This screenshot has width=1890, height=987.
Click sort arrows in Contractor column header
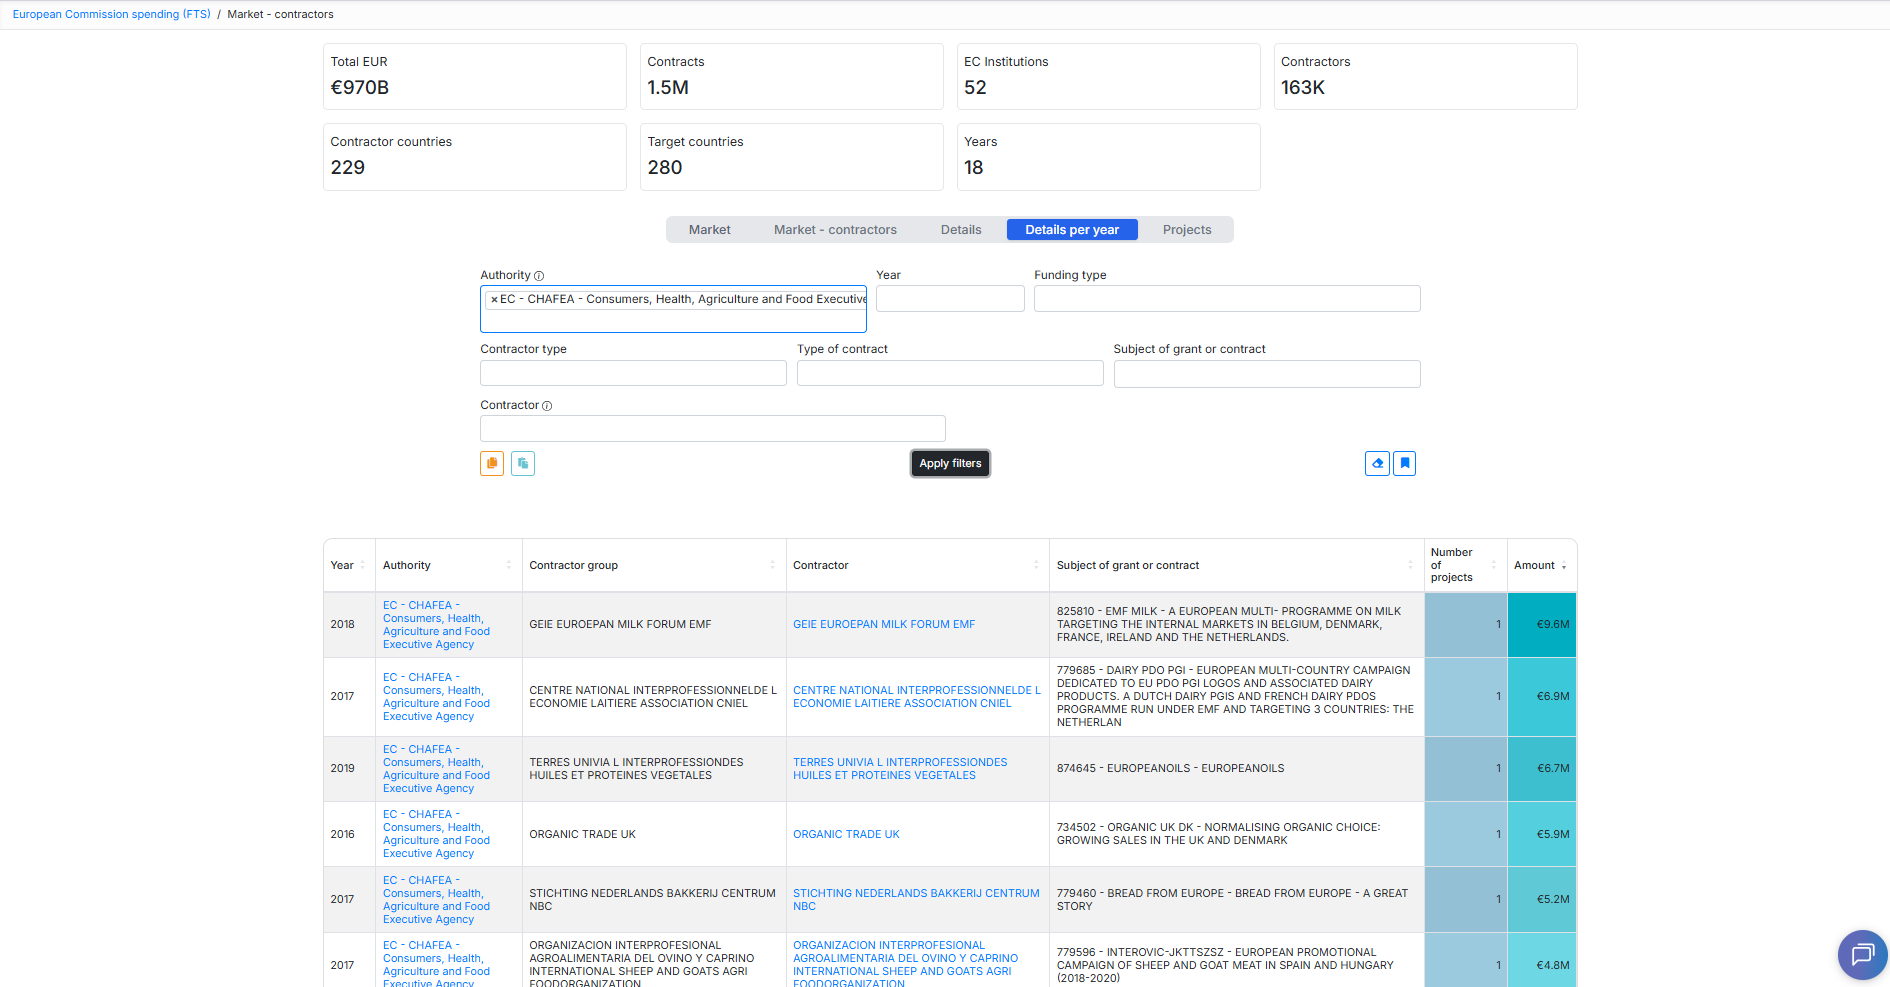pos(1036,566)
